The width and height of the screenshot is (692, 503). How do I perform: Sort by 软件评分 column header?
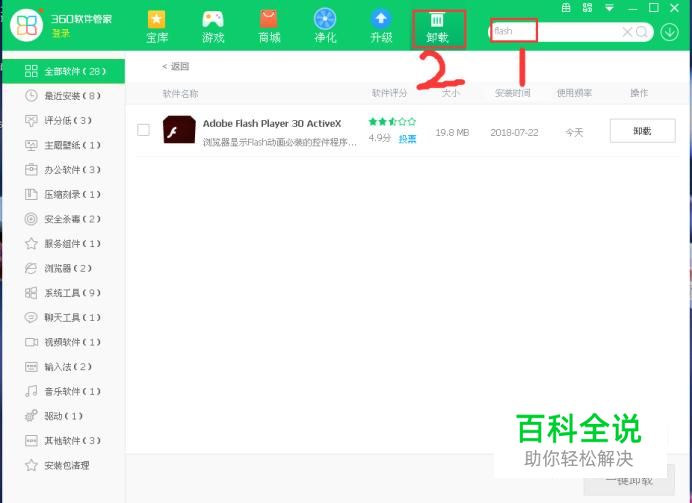(x=389, y=93)
